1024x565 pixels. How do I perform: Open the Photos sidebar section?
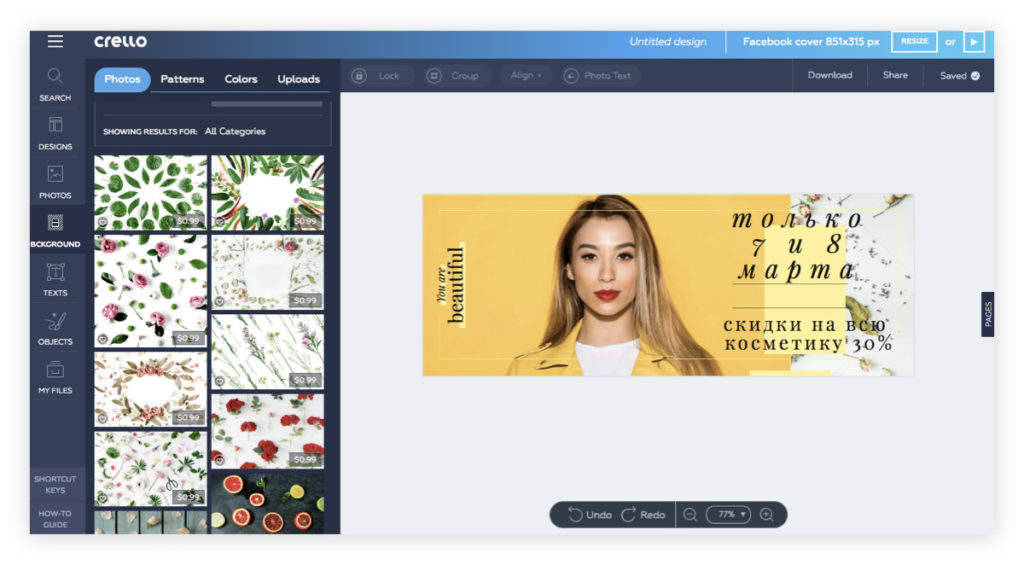pos(55,181)
